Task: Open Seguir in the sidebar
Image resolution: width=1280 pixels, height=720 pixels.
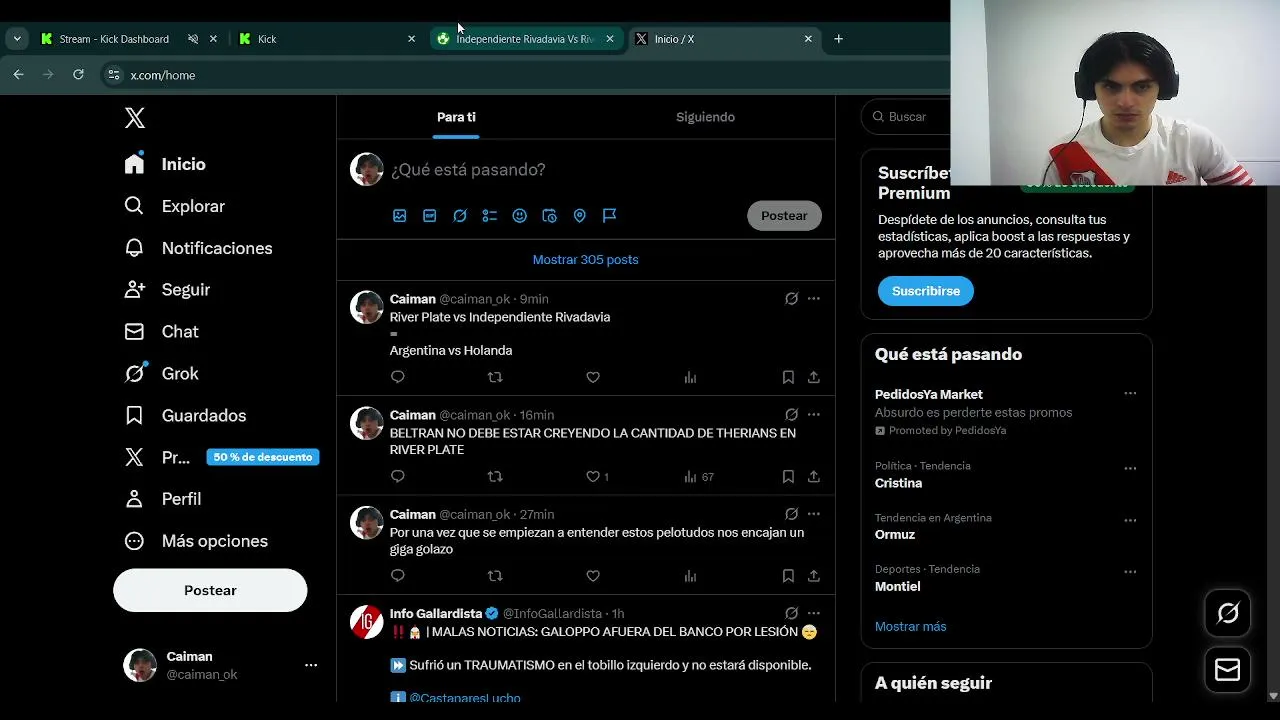Action: (x=167, y=289)
